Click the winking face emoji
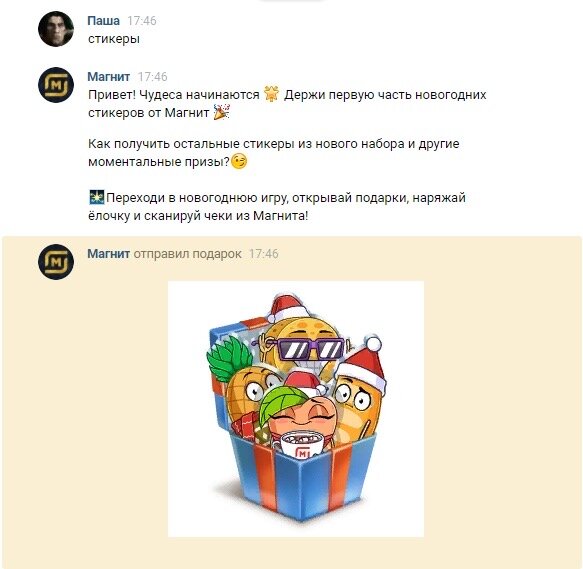Viewport: 583px width, 569px height. point(239,161)
